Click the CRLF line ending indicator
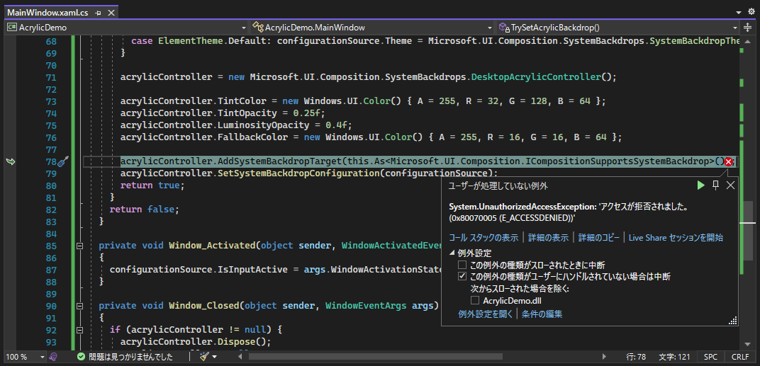Image resolution: width=760 pixels, height=366 pixels. pos(740,357)
